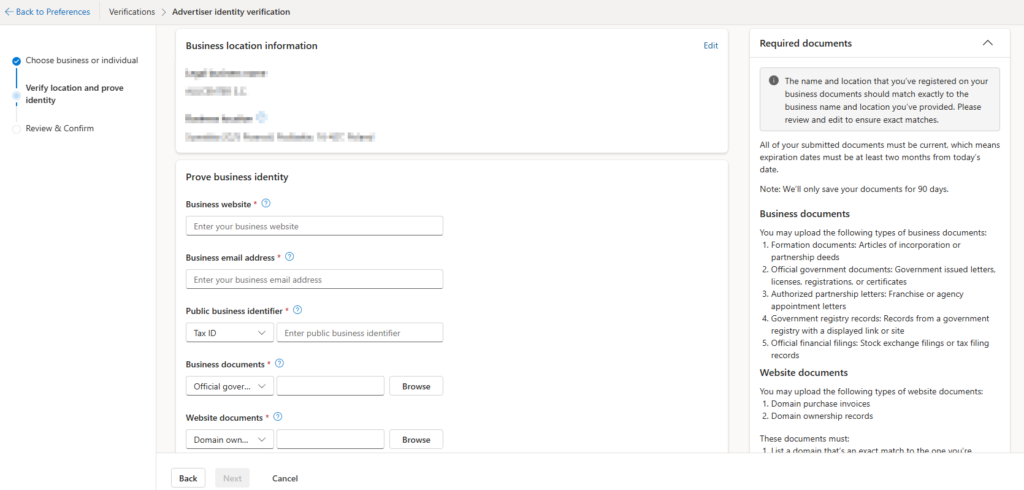Open the Tax ID identifier type dropdown
The height and width of the screenshot is (490, 1024).
click(x=229, y=332)
